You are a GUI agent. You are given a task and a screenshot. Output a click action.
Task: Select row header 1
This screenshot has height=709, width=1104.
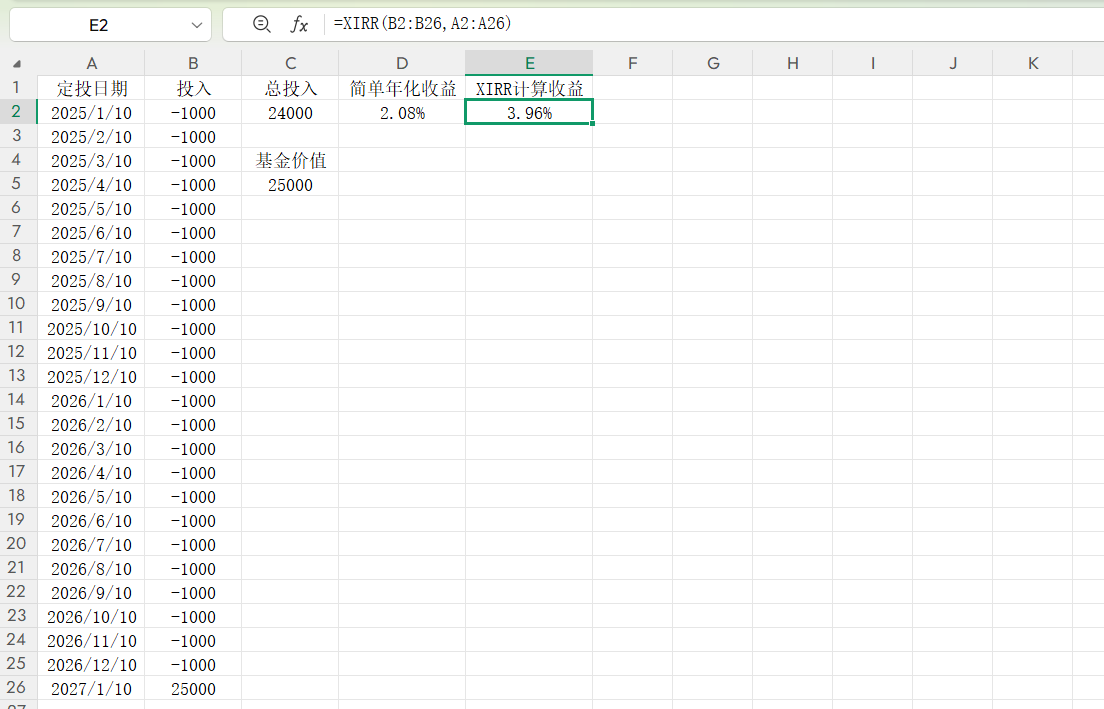(x=16, y=88)
